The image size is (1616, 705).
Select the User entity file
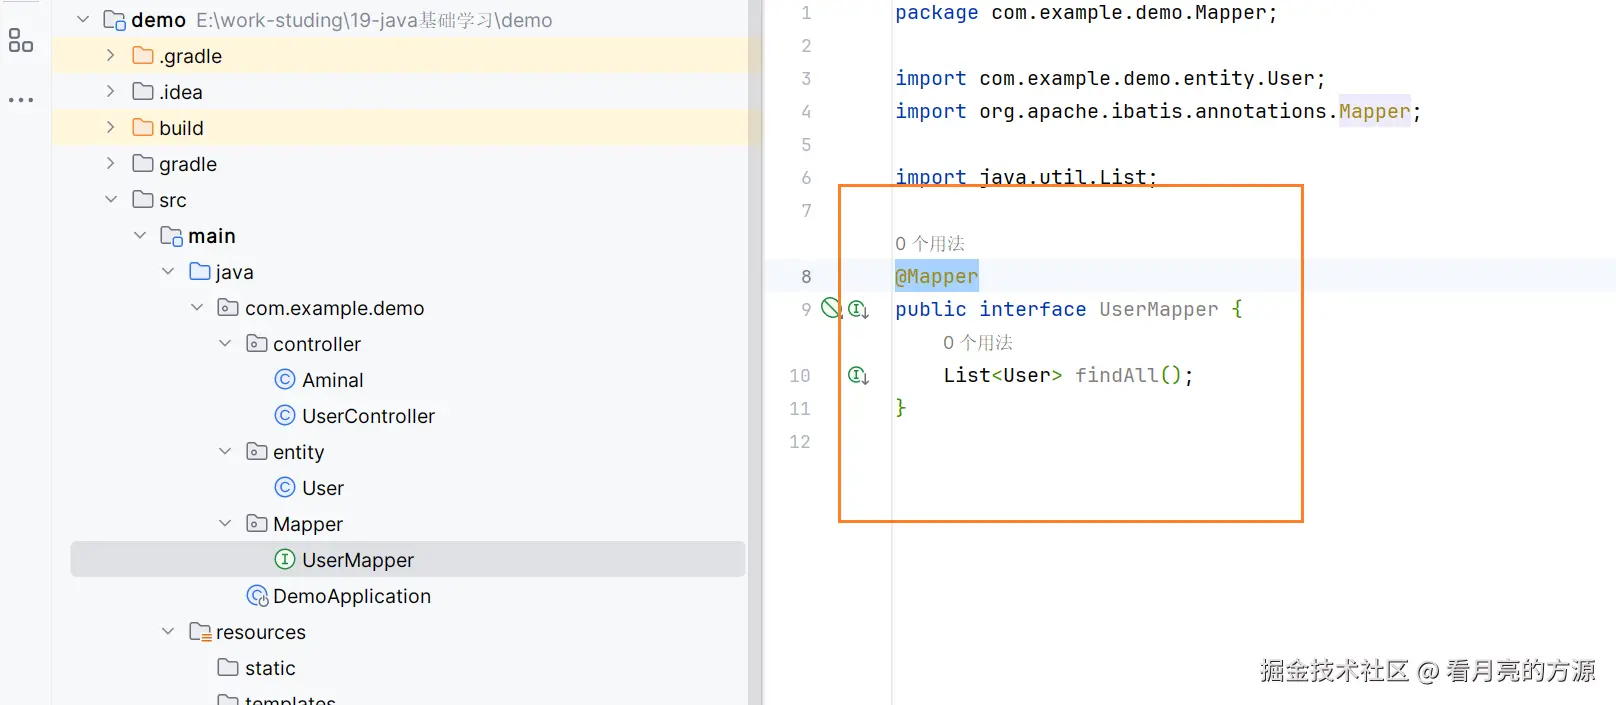[323, 488]
